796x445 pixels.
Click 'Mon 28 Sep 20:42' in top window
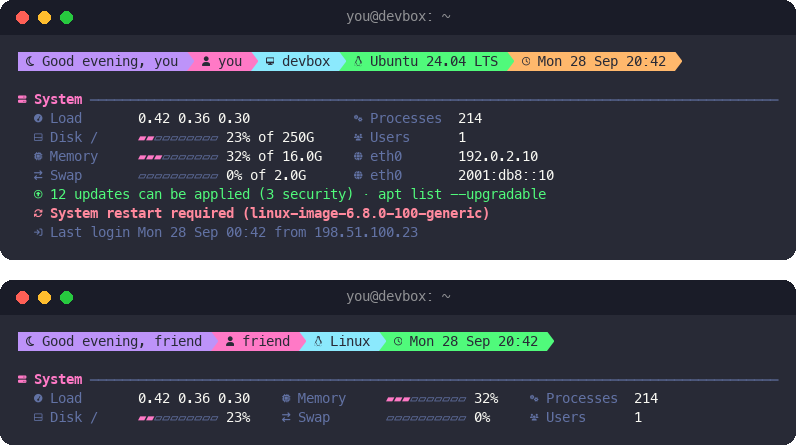point(601,61)
